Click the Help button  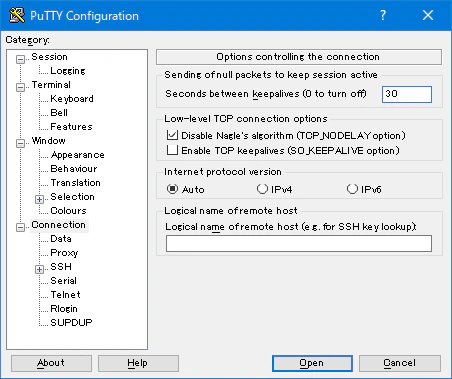click(138, 363)
